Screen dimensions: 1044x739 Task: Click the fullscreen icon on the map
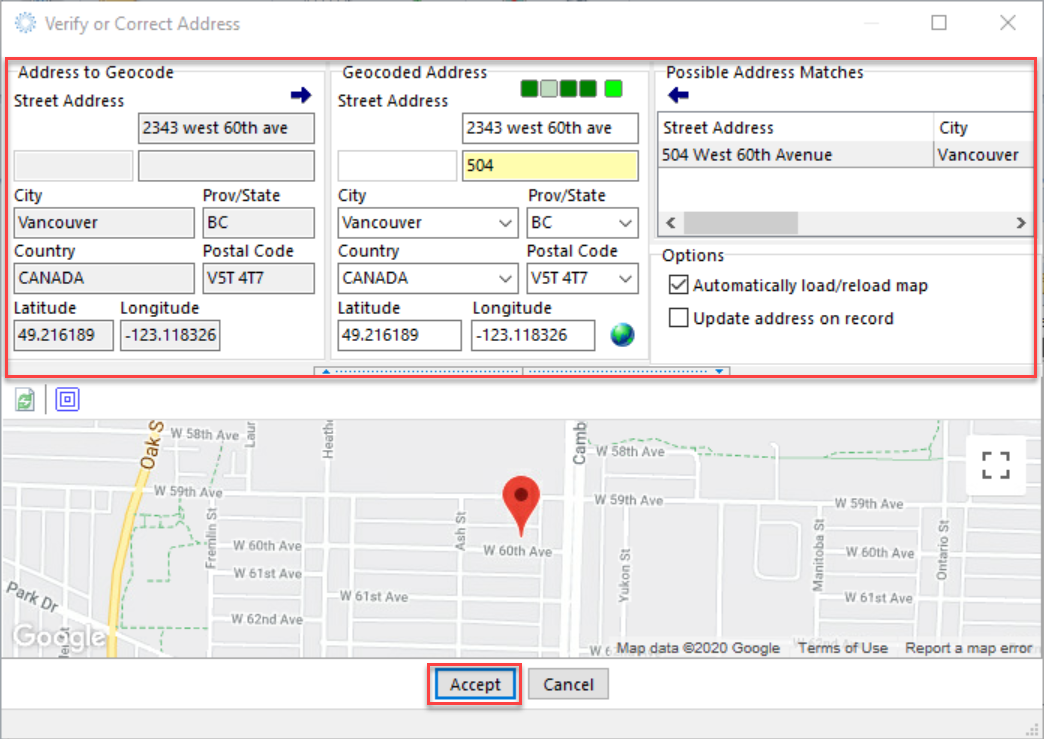tap(995, 464)
